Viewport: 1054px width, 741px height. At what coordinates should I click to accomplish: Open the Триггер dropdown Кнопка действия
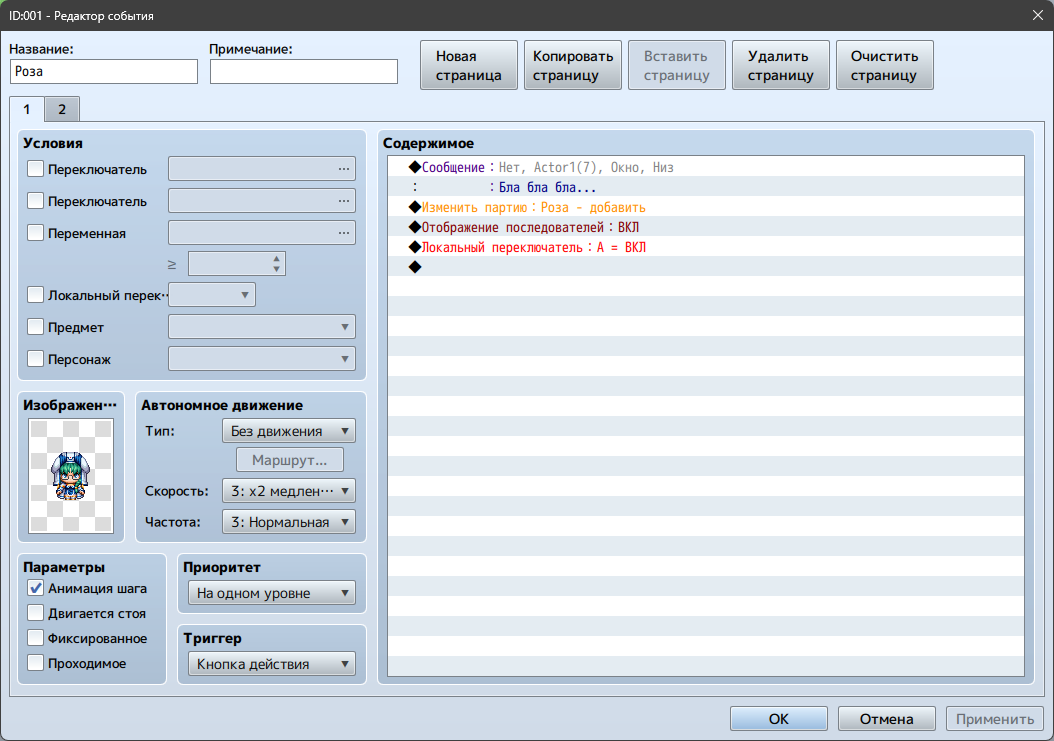272,664
